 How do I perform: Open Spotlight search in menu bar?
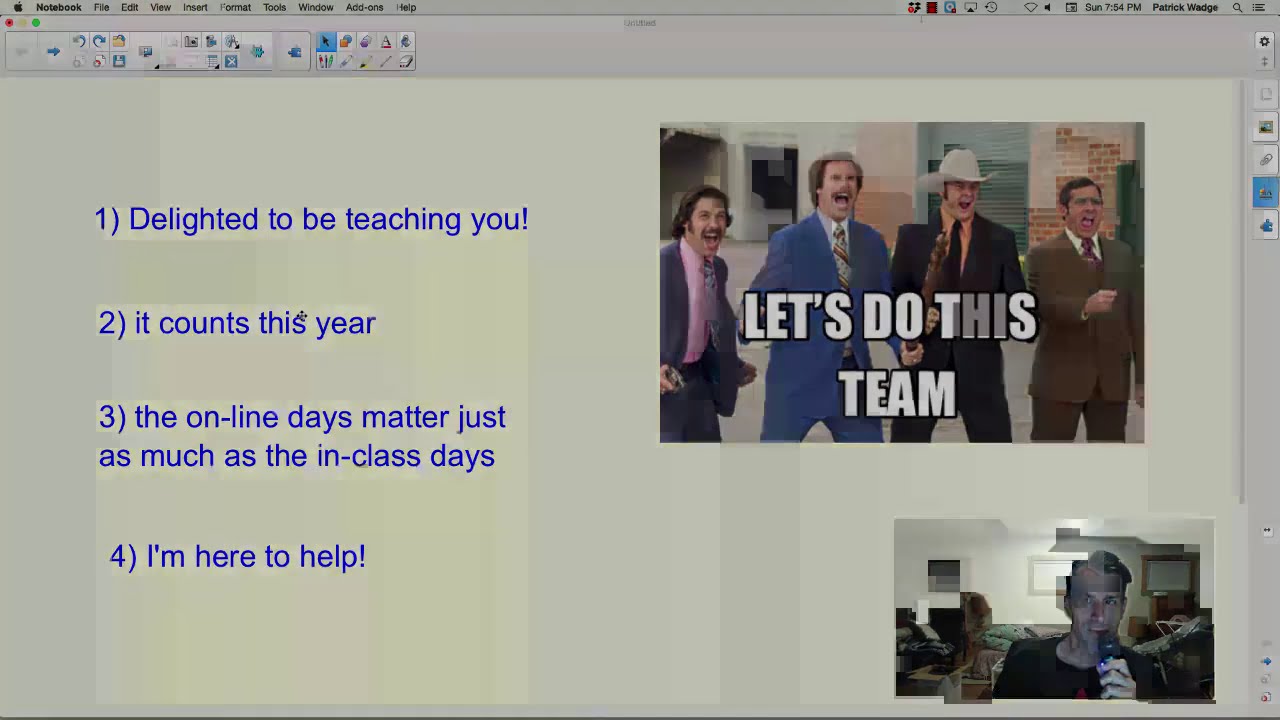coord(1237,7)
